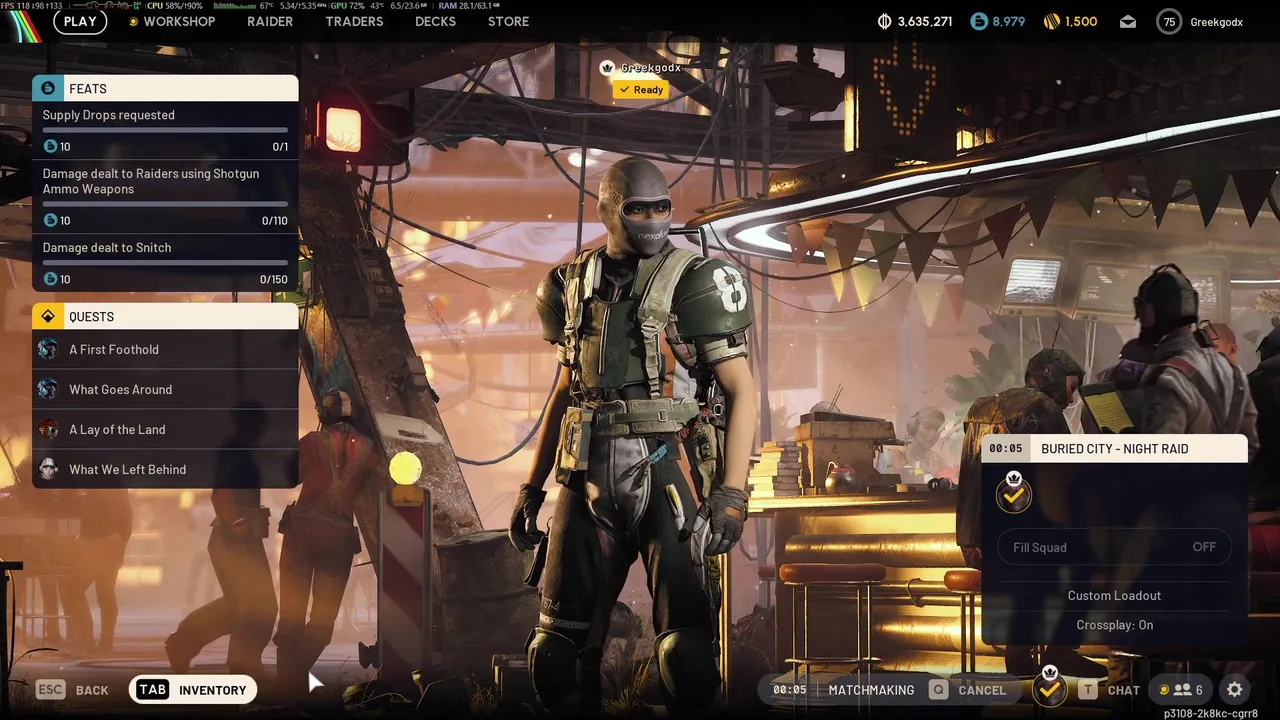Open the WORKSHOP tab

(179, 21)
